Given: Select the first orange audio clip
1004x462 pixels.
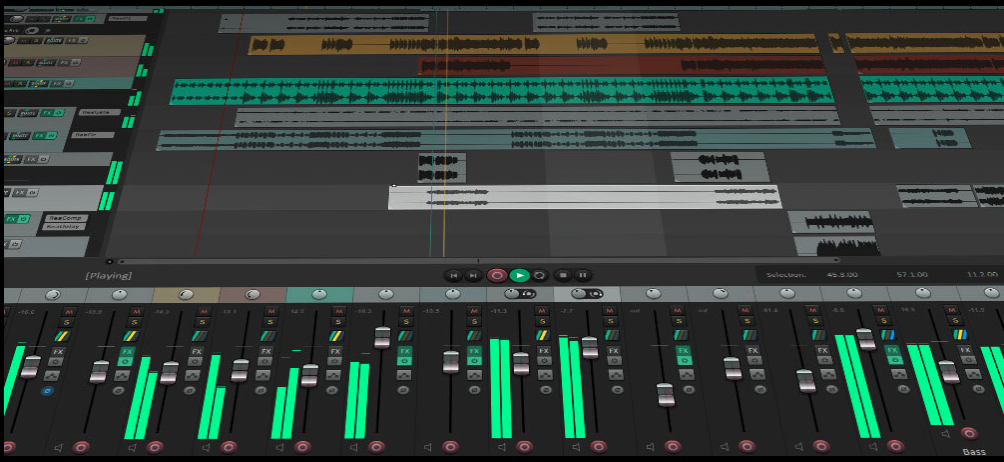Looking at the screenshot, I should pos(533,44).
